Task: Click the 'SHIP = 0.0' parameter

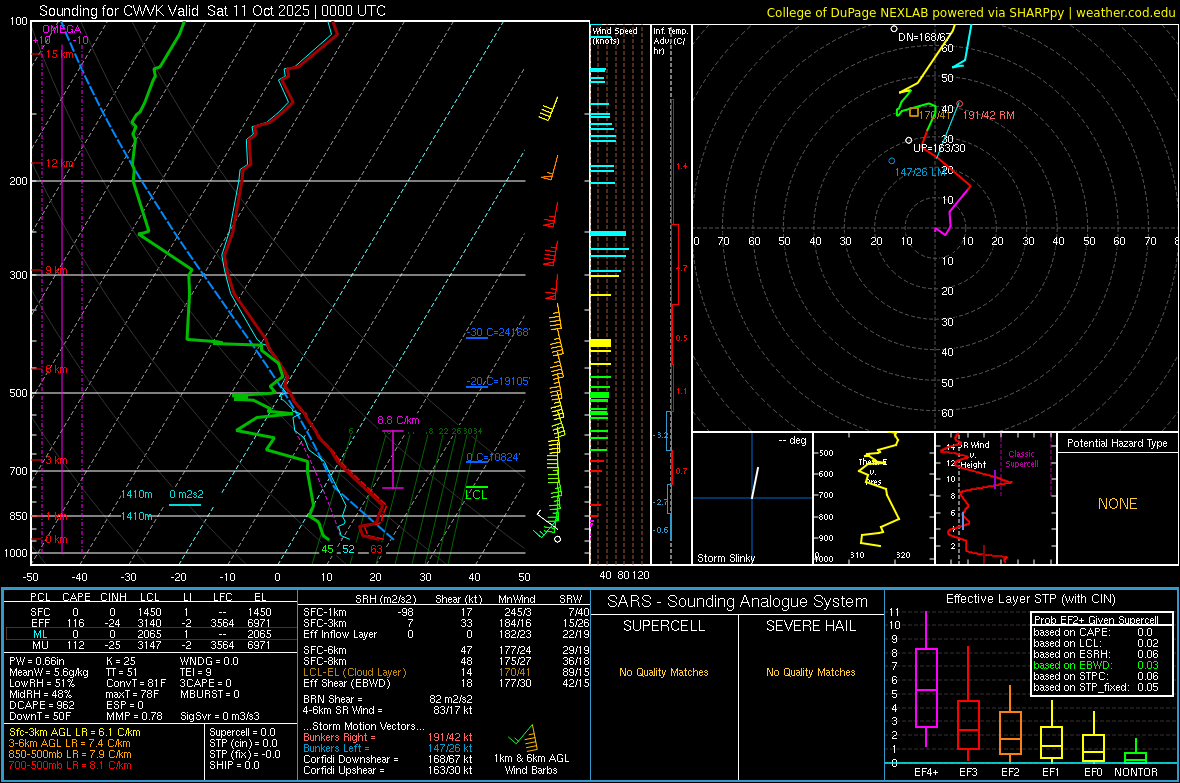Action: [x=235, y=765]
